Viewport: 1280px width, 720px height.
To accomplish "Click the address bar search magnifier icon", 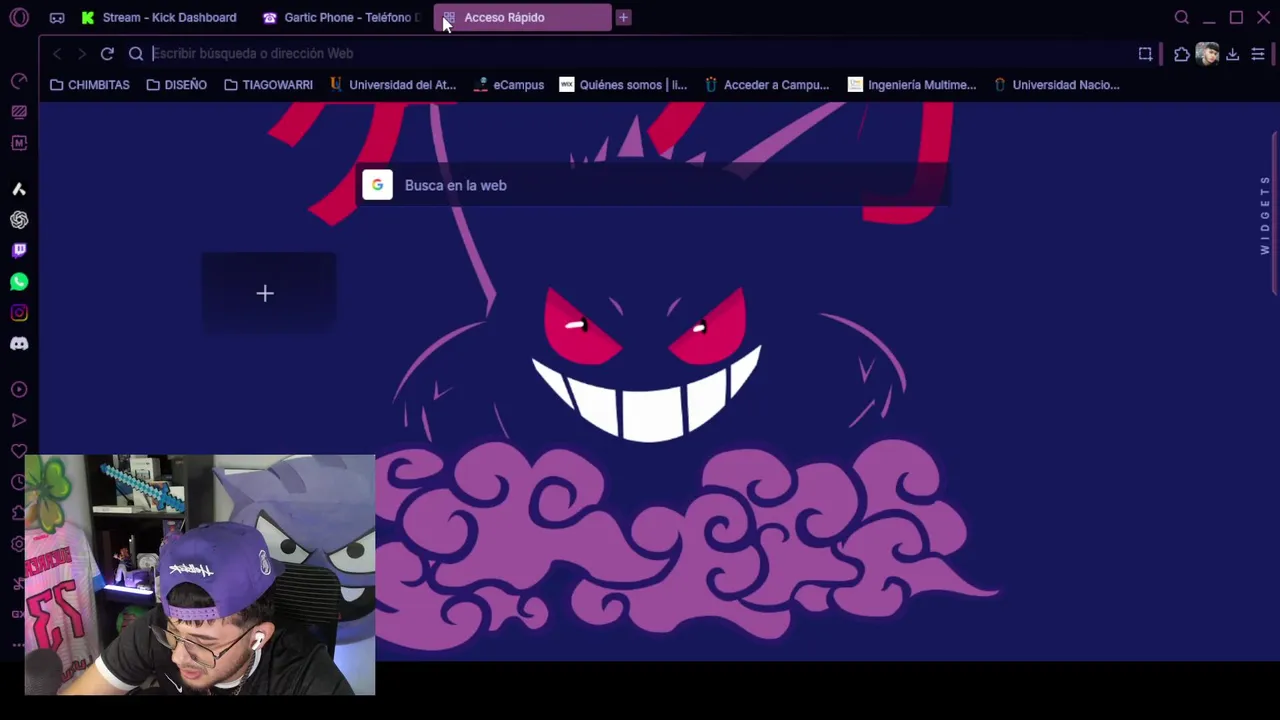I will coord(136,54).
